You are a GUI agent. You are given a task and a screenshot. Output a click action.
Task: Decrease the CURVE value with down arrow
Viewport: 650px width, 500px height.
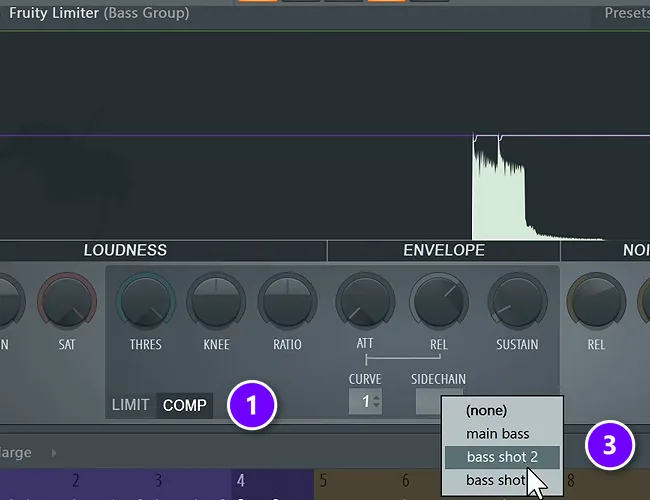click(x=376, y=404)
